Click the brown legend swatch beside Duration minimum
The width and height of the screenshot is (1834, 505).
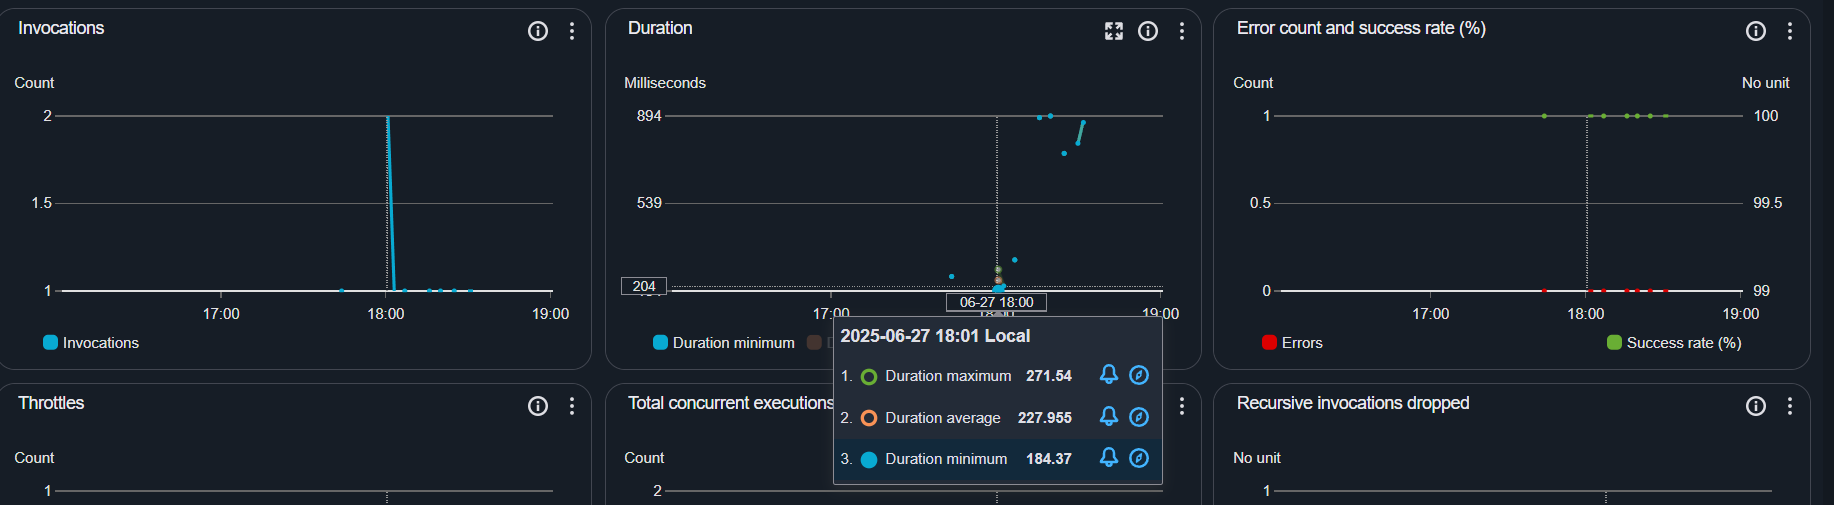(x=814, y=343)
